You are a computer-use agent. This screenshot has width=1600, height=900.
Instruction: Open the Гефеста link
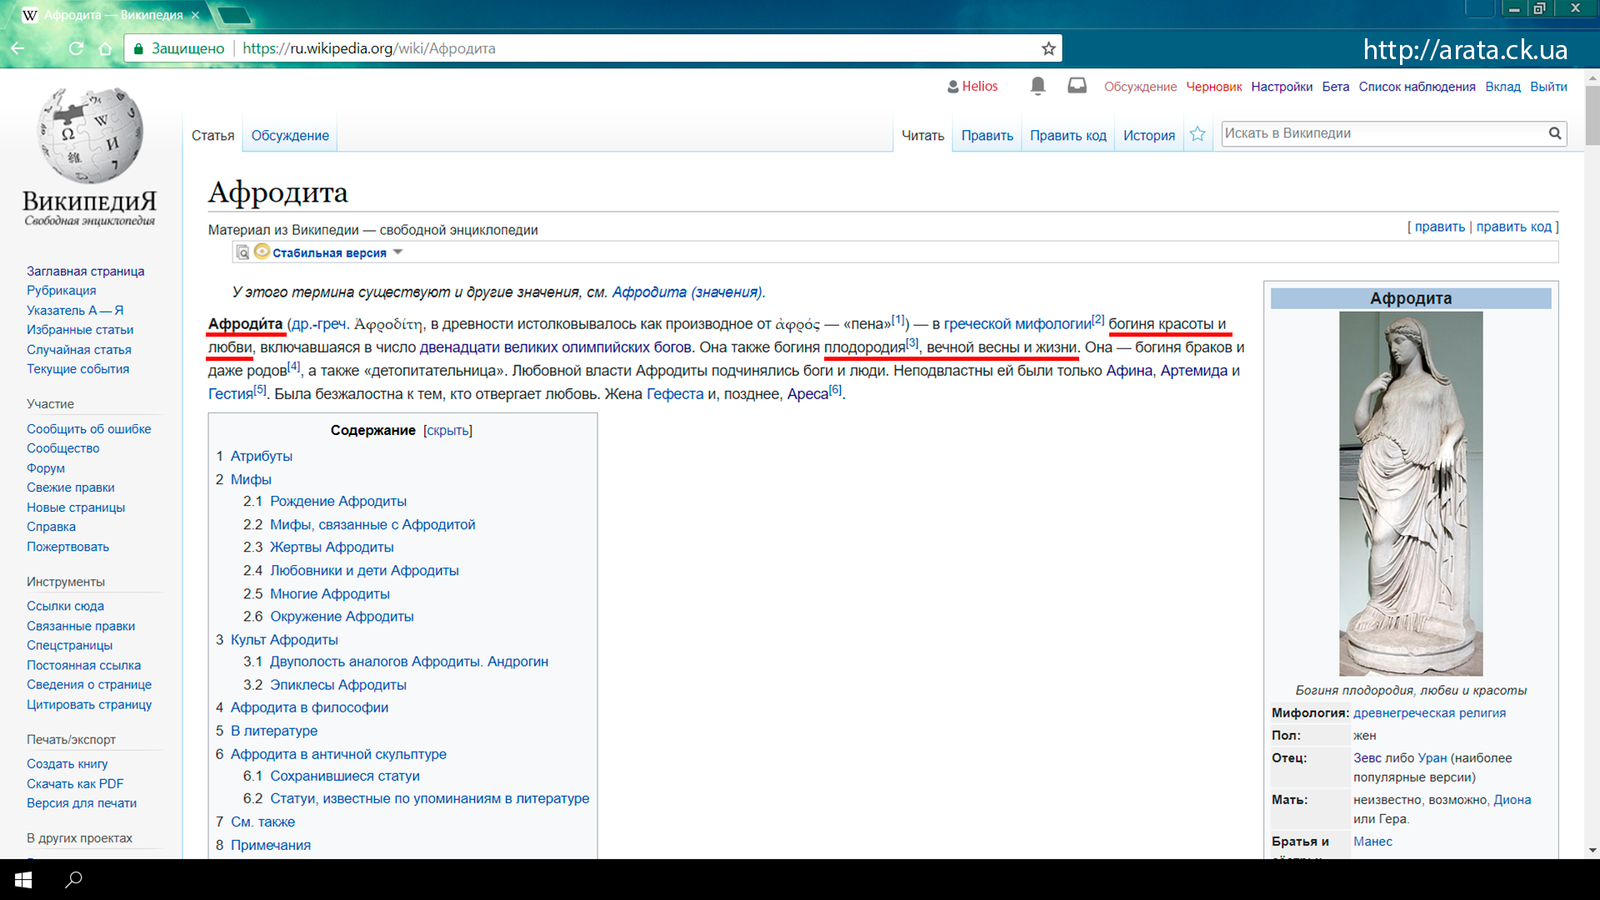tap(675, 394)
